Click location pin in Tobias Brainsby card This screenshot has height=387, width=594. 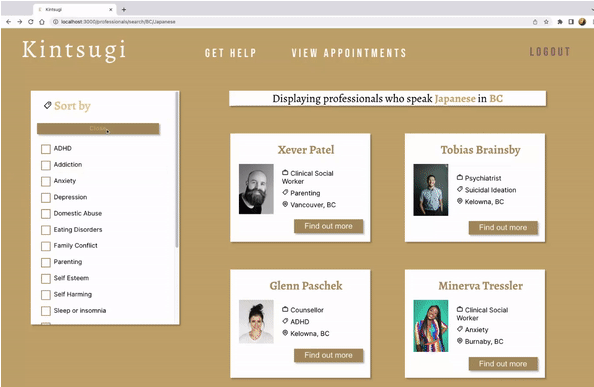pos(460,201)
